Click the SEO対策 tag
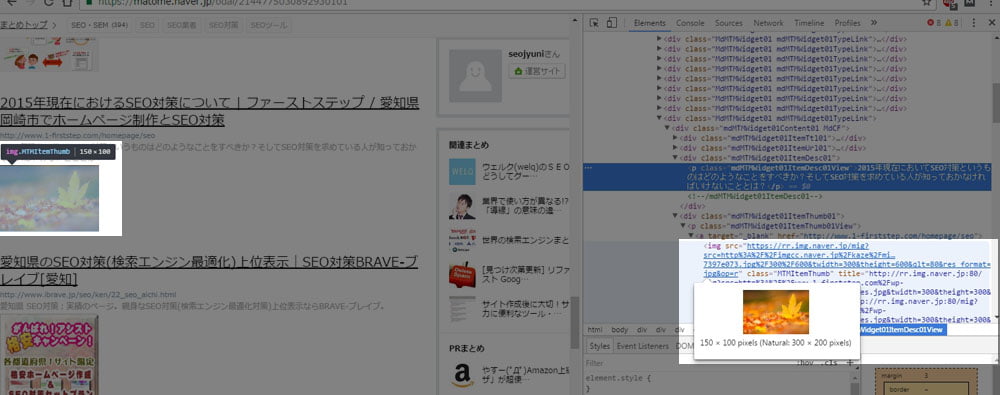Screen dimensions: 1000x395 (x=223, y=26)
